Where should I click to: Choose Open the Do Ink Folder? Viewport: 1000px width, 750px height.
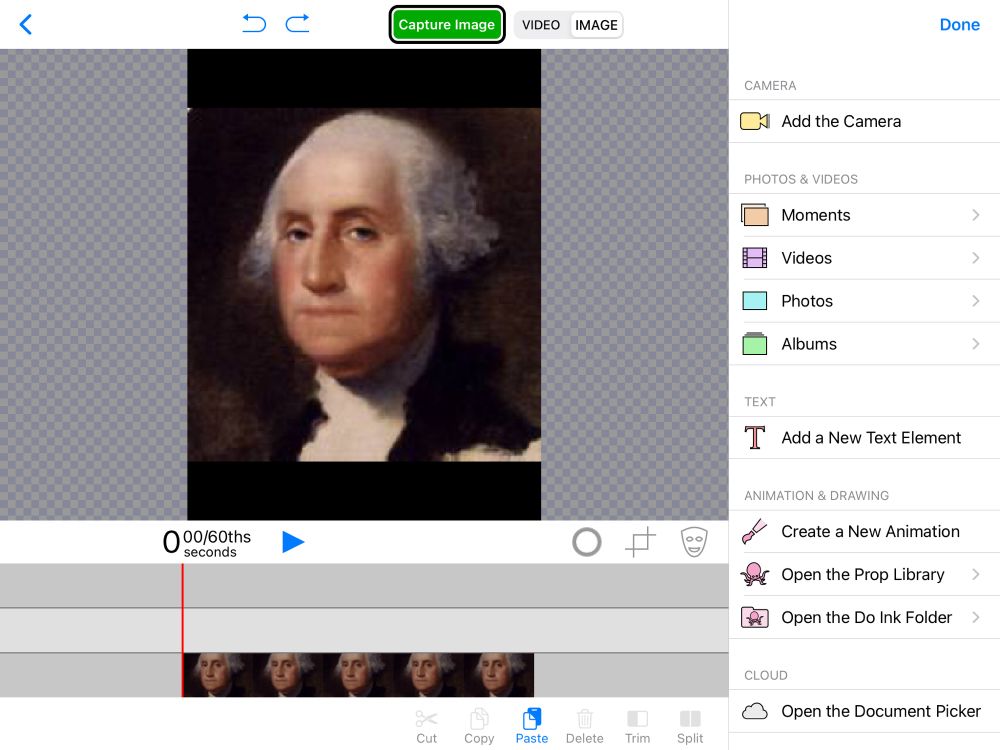coord(864,617)
